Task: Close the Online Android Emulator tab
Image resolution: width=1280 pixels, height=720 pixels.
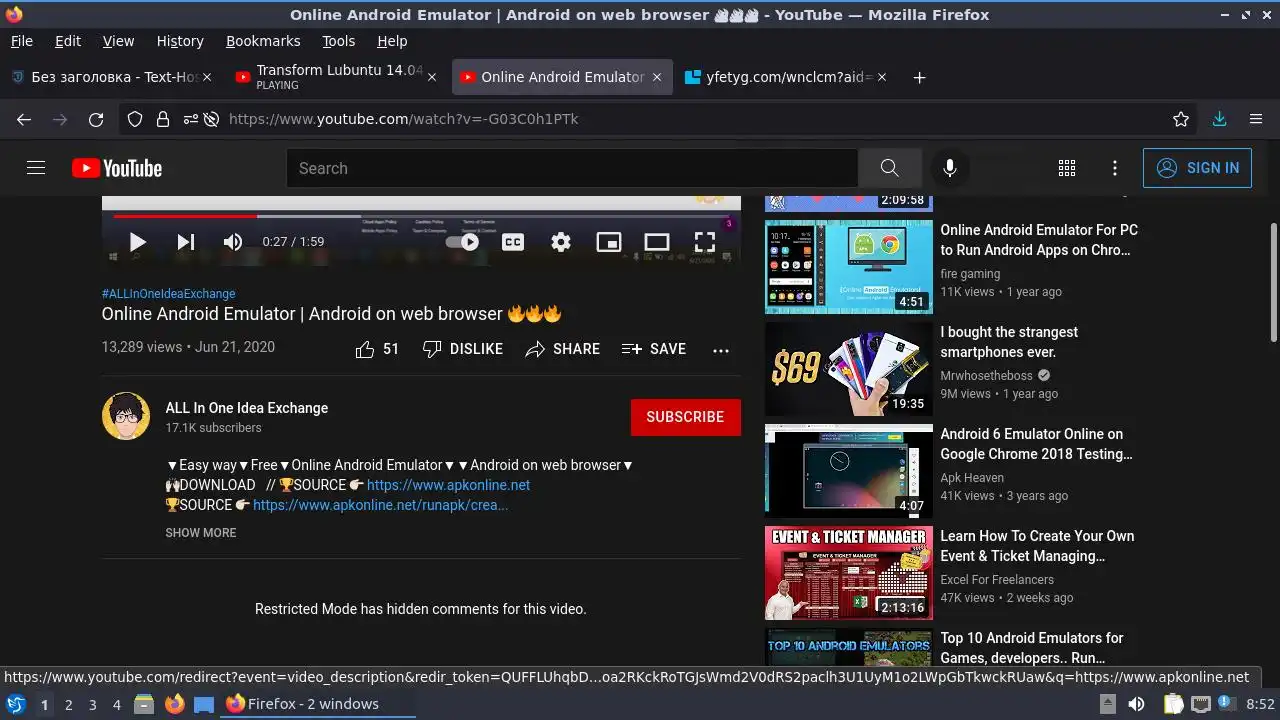Action: point(657,77)
